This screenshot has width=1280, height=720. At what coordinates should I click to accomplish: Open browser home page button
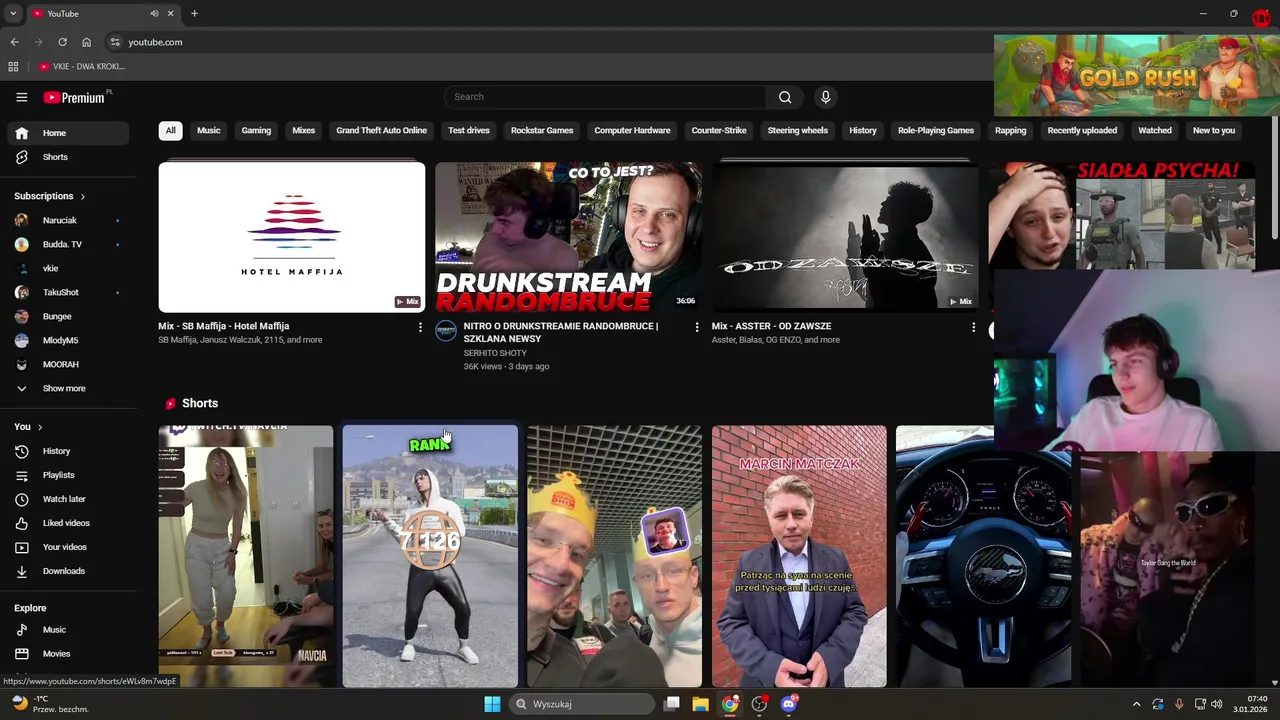tap(86, 42)
